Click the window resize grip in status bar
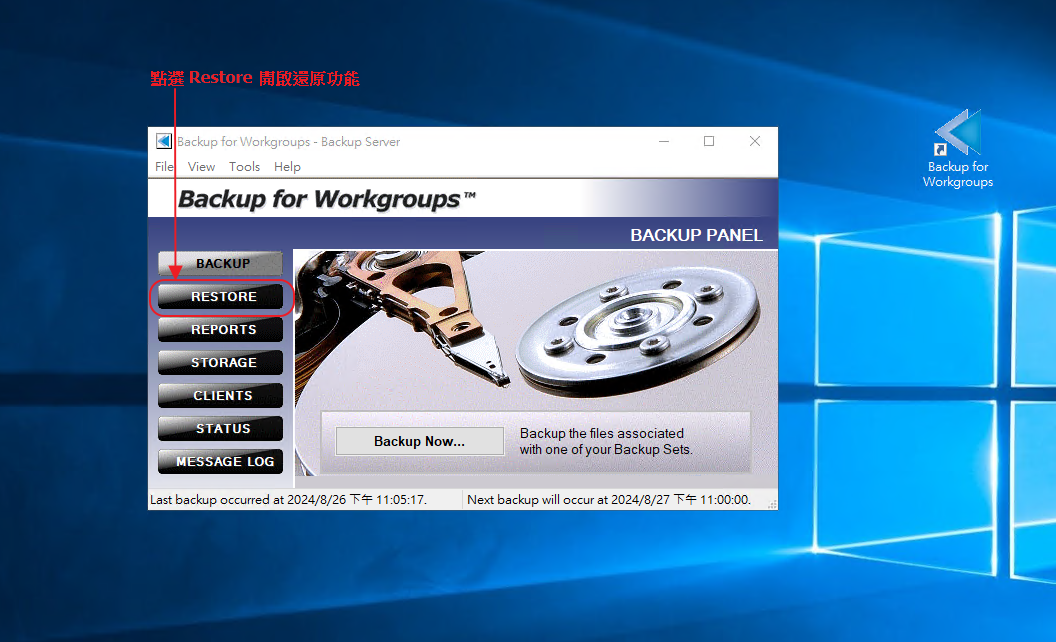The height and width of the screenshot is (642, 1056). 772,504
